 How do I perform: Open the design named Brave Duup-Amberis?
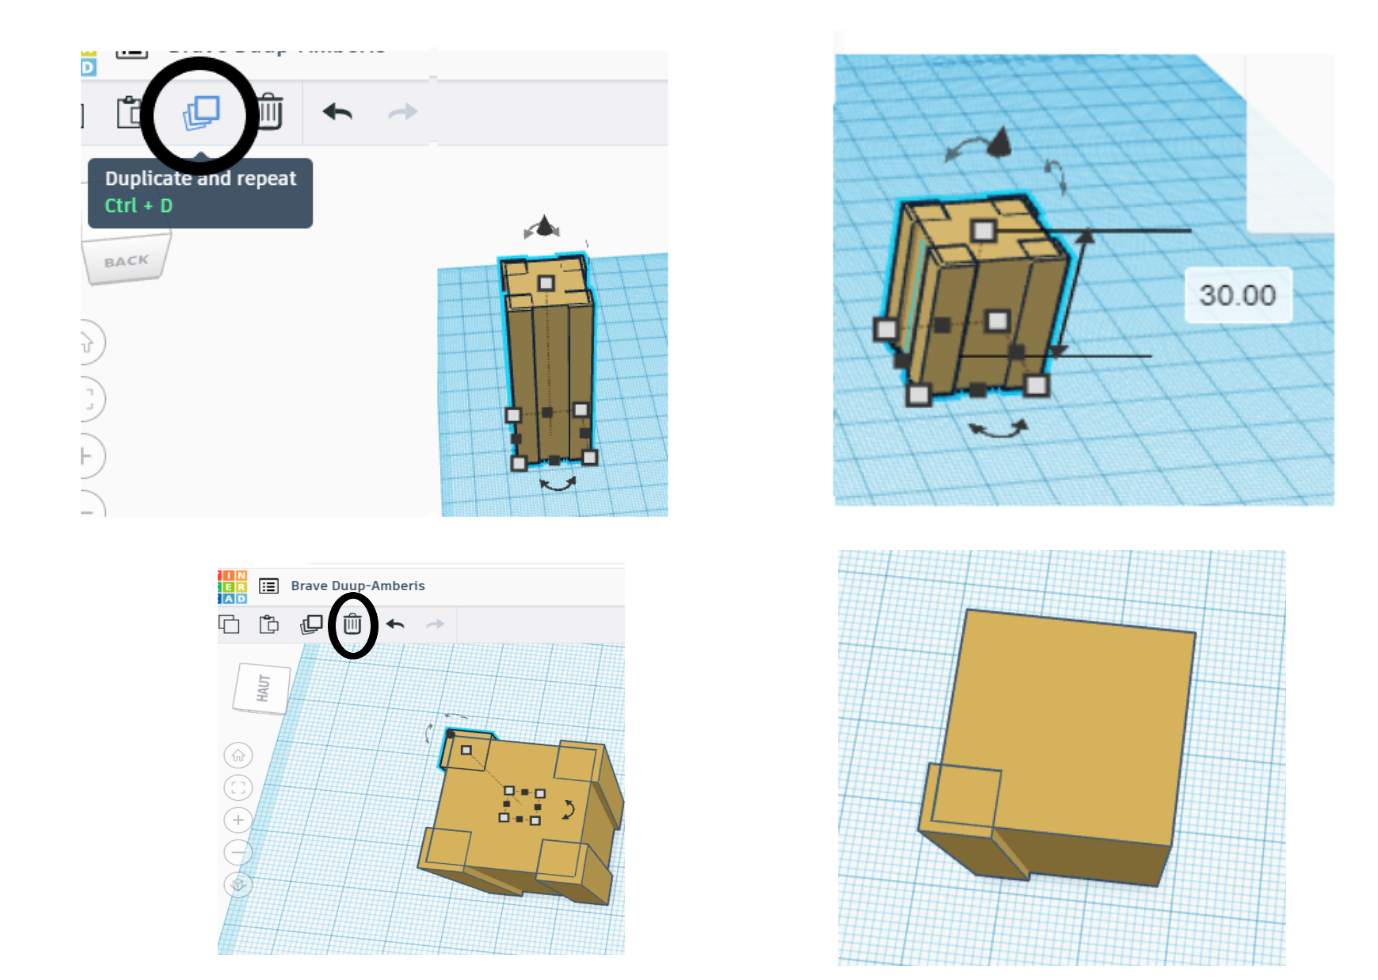[357, 585]
